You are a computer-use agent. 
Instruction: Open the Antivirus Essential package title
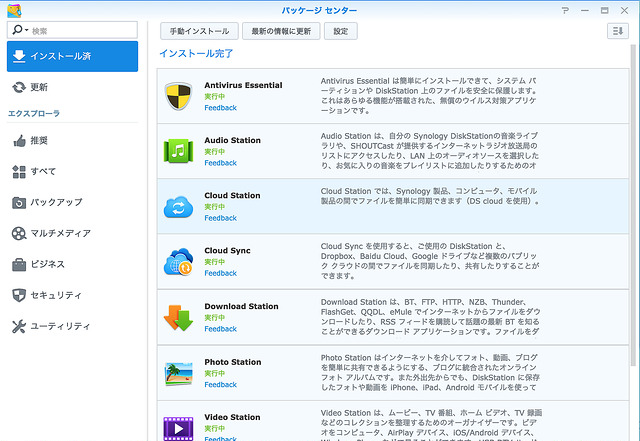pyautogui.click(x=243, y=85)
